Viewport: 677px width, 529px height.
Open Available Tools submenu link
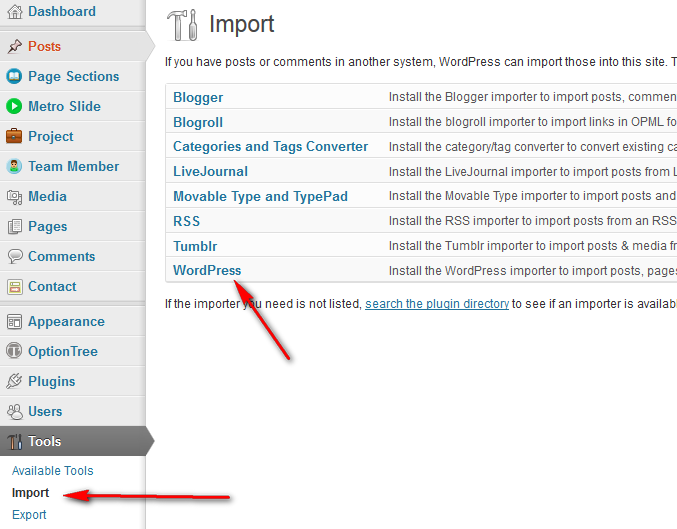(52, 471)
